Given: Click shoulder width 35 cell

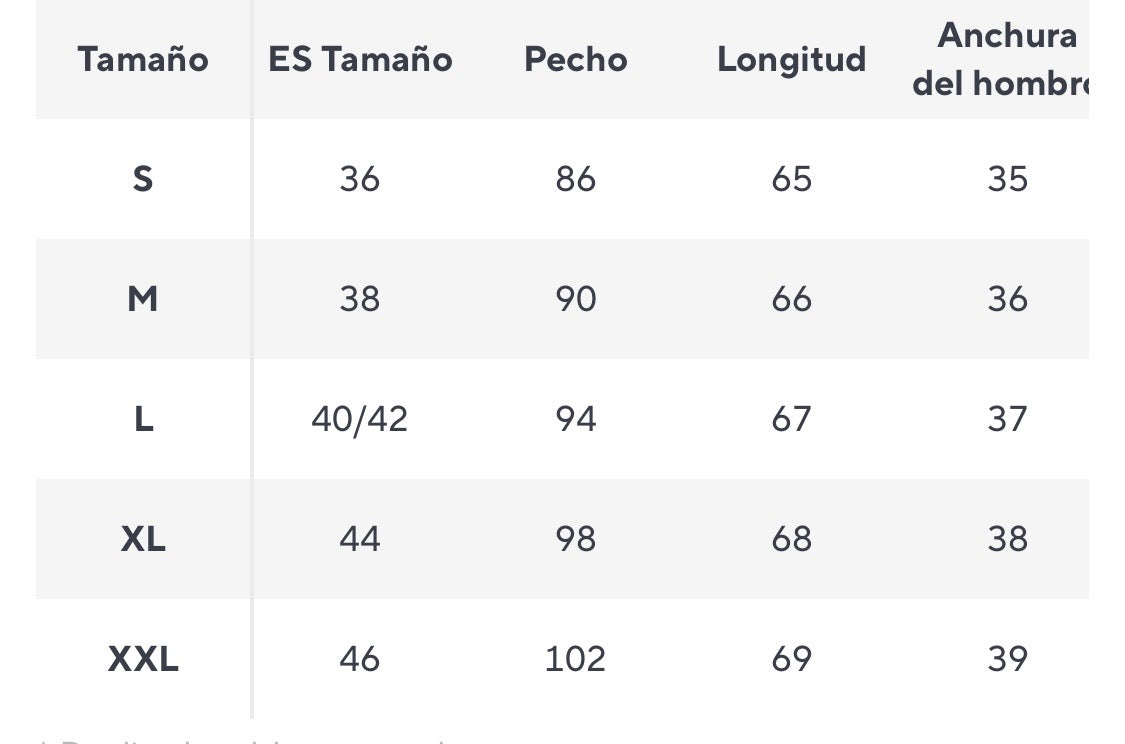Looking at the screenshot, I should coord(1007,179).
